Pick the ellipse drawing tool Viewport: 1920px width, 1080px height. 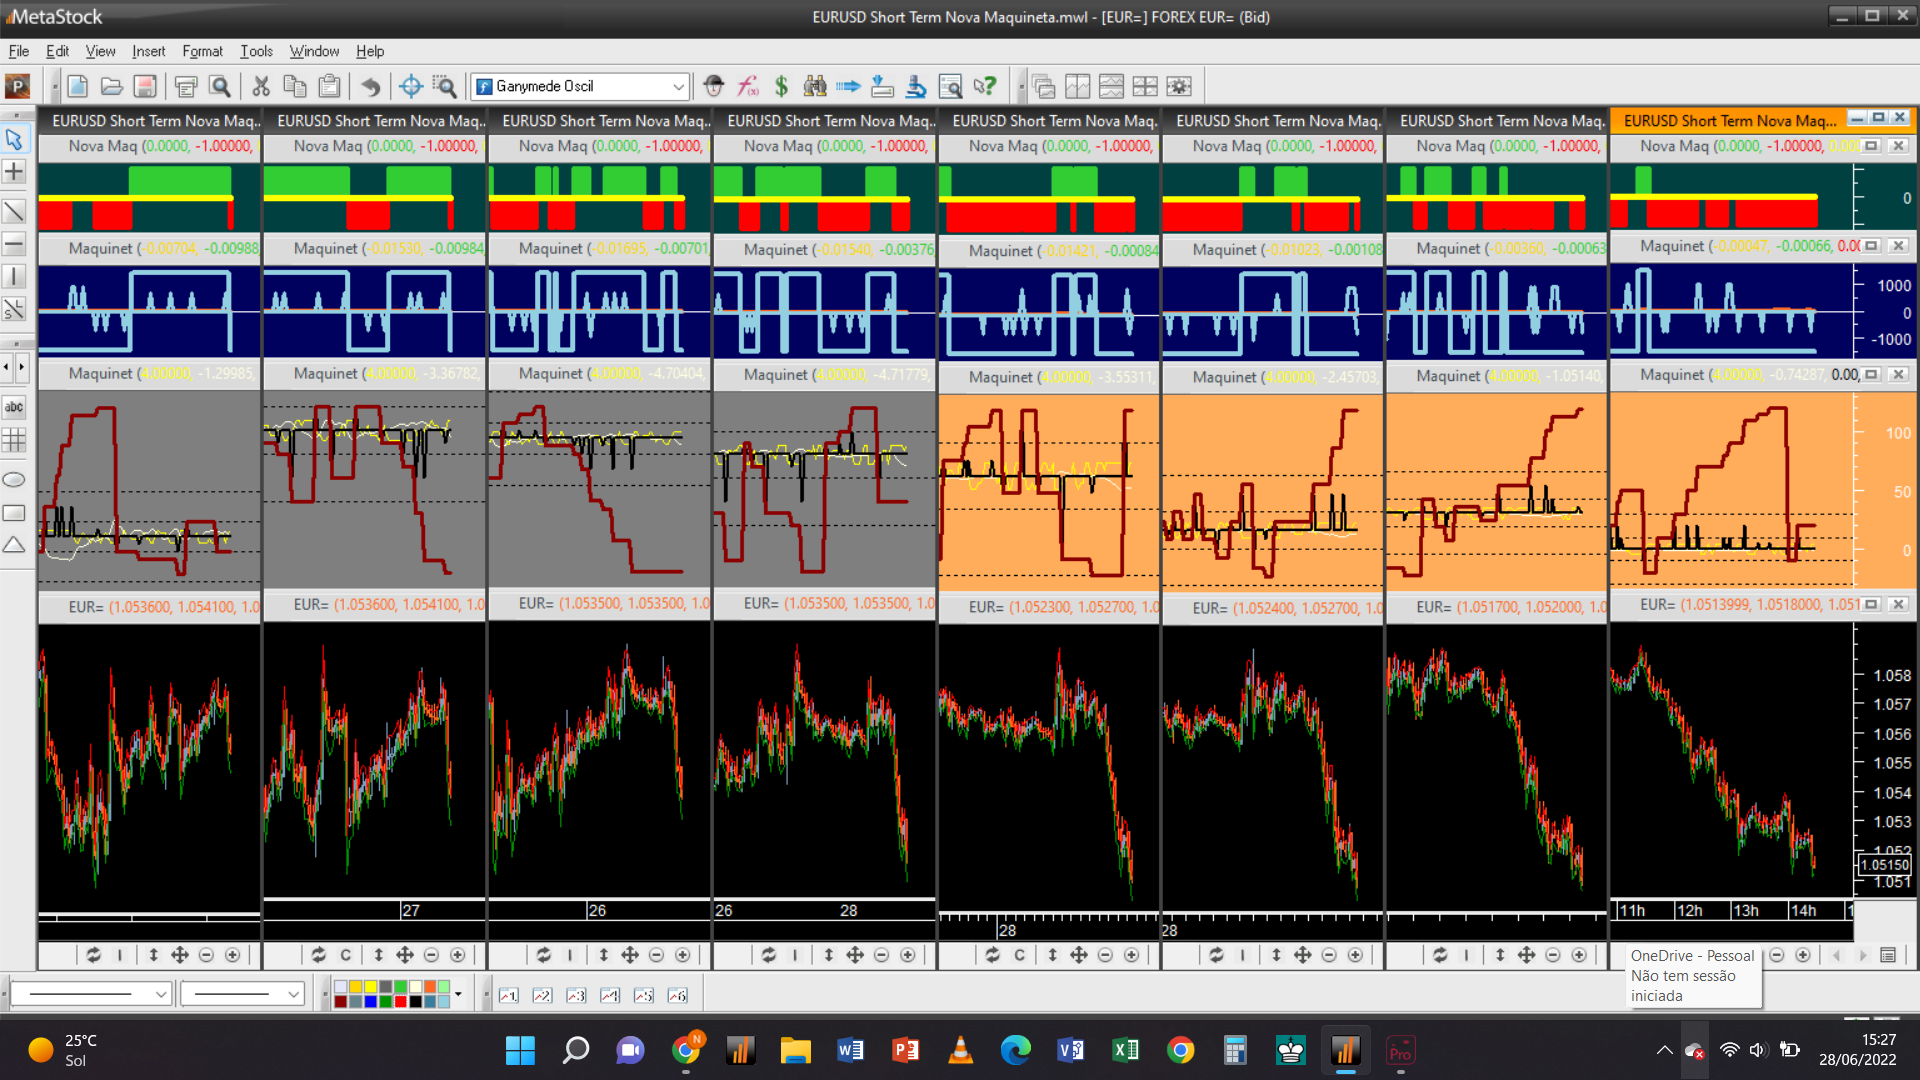point(14,480)
